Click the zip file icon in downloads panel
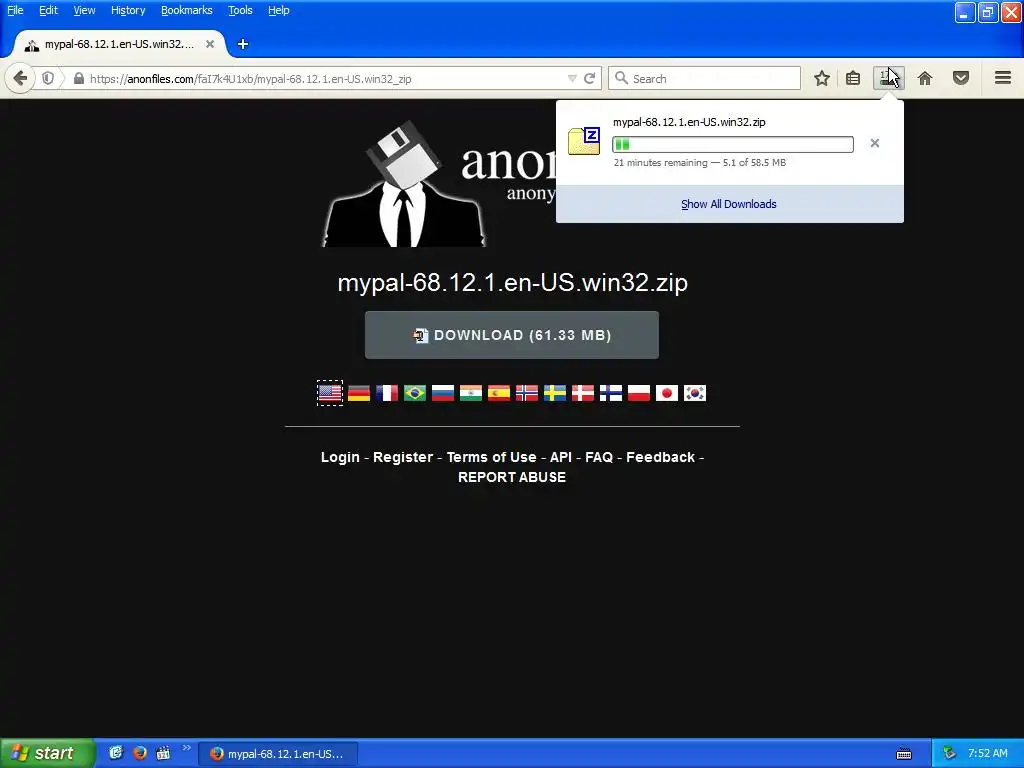The height and width of the screenshot is (768, 1024). (584, 141)
